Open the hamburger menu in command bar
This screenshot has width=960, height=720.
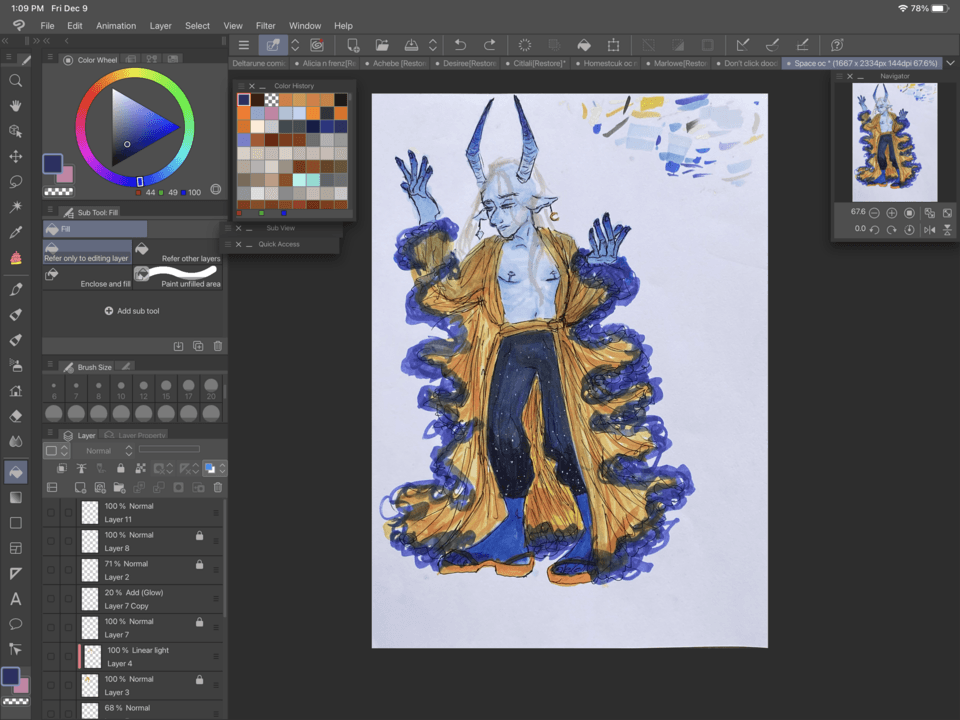(x=244, y=45)
